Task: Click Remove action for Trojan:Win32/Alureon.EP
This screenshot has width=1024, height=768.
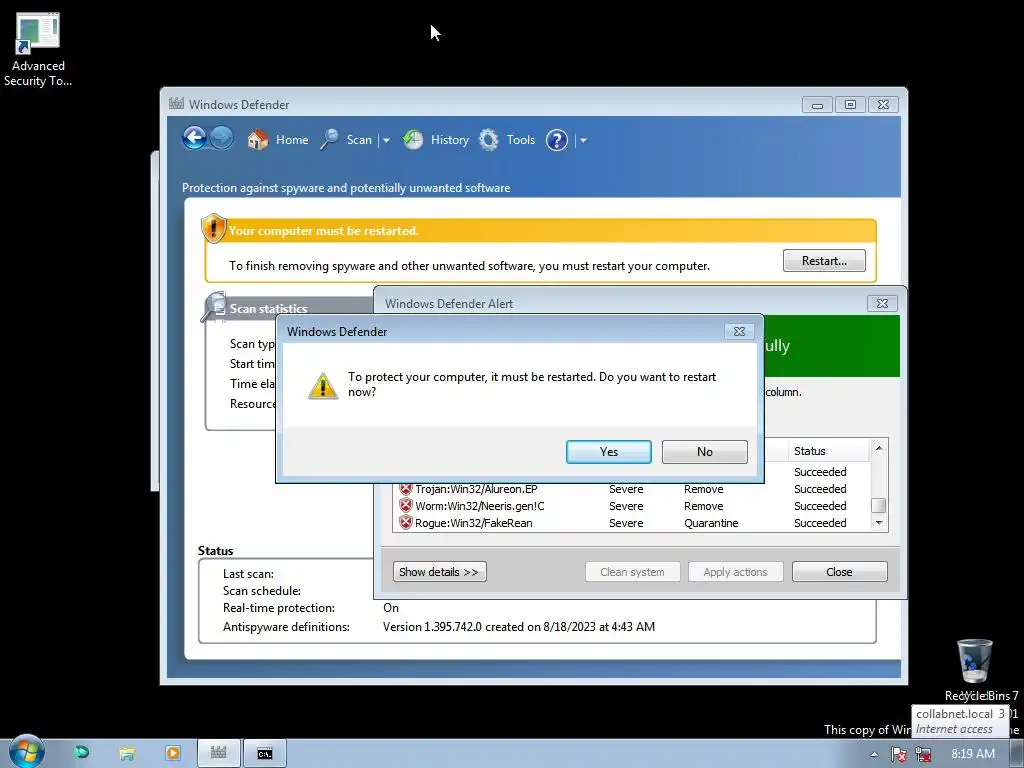Action: tap(703, 489)
